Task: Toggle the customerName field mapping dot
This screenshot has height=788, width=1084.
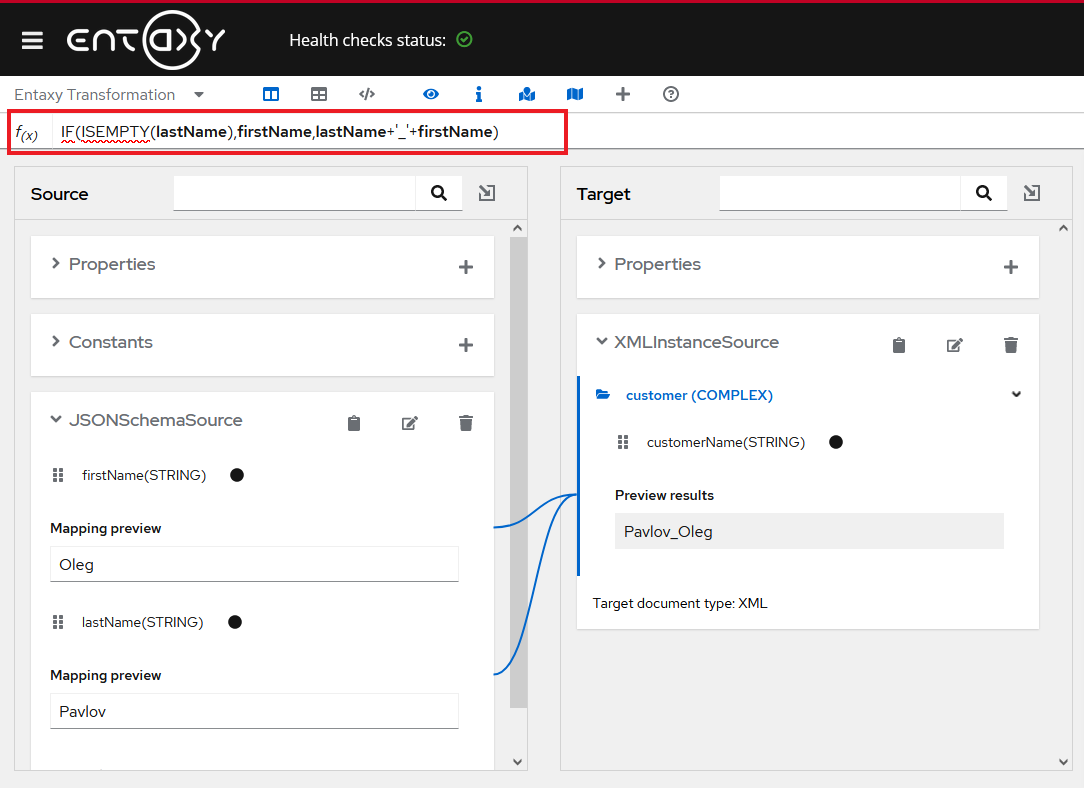Action: pyautogui.click(x=836, y=442)
